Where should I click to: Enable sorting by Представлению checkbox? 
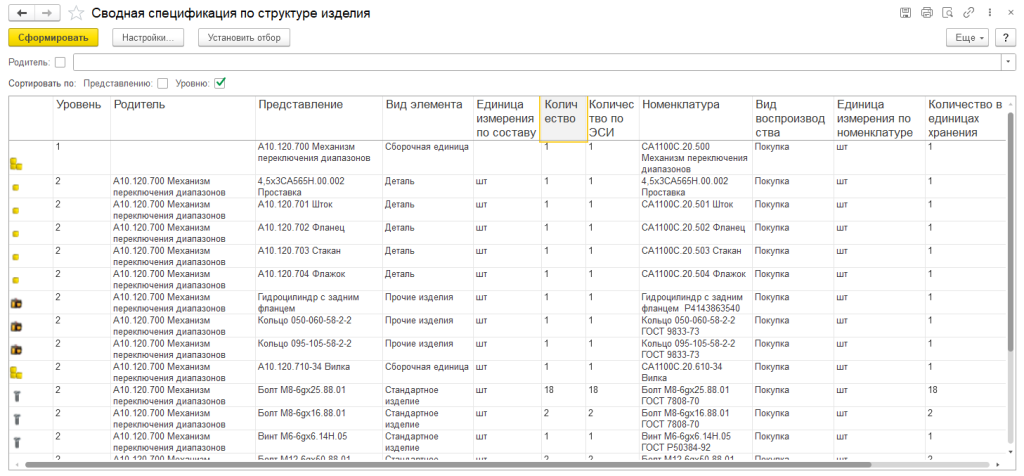162,83
